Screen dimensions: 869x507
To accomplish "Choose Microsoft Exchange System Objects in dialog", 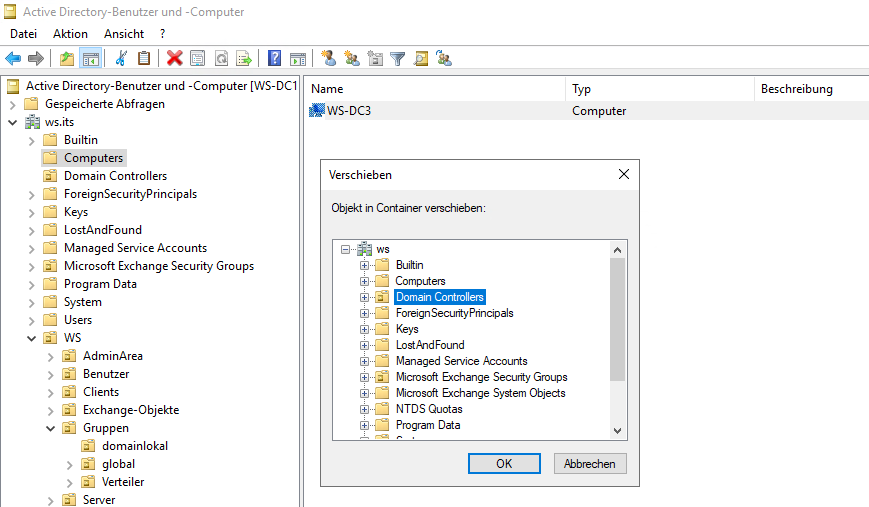I will 480,393.
